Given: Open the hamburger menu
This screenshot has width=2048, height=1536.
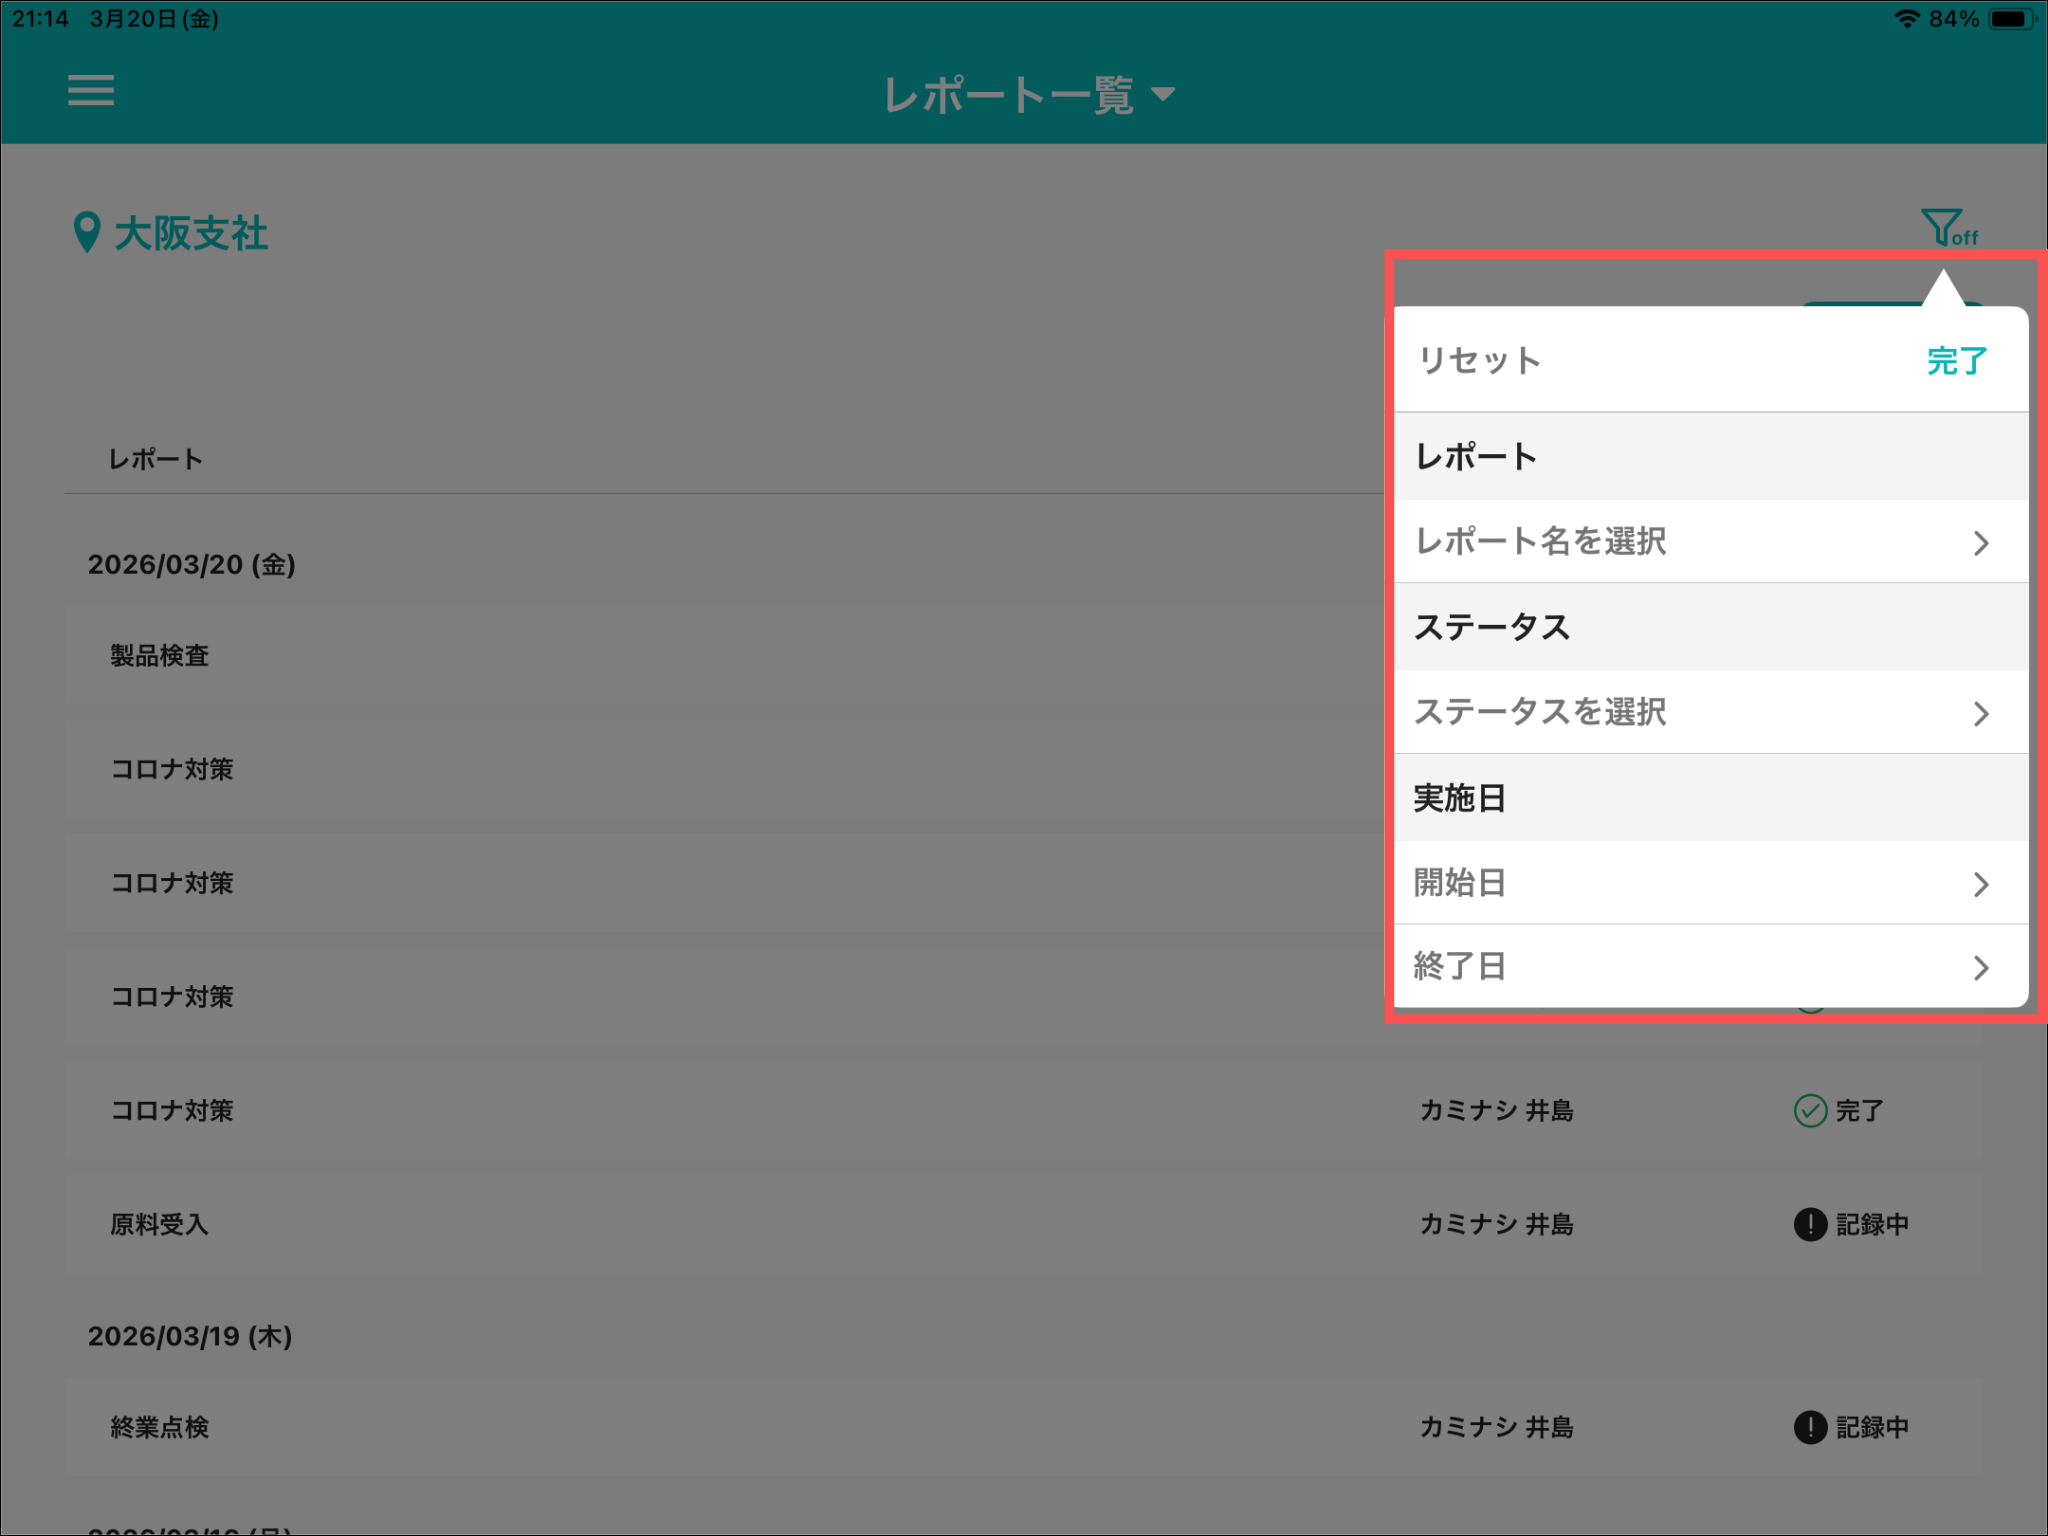Looking at the screenshot, I should [x=90, y=91].
